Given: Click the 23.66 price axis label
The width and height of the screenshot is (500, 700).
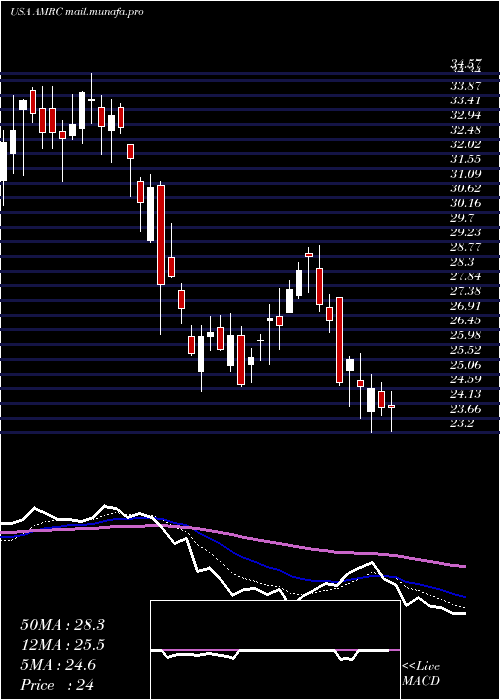Looking at the screenshot, I should 465,408.
